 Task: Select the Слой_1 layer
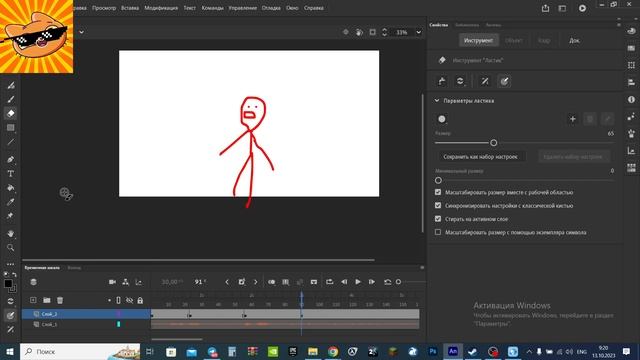86,324
